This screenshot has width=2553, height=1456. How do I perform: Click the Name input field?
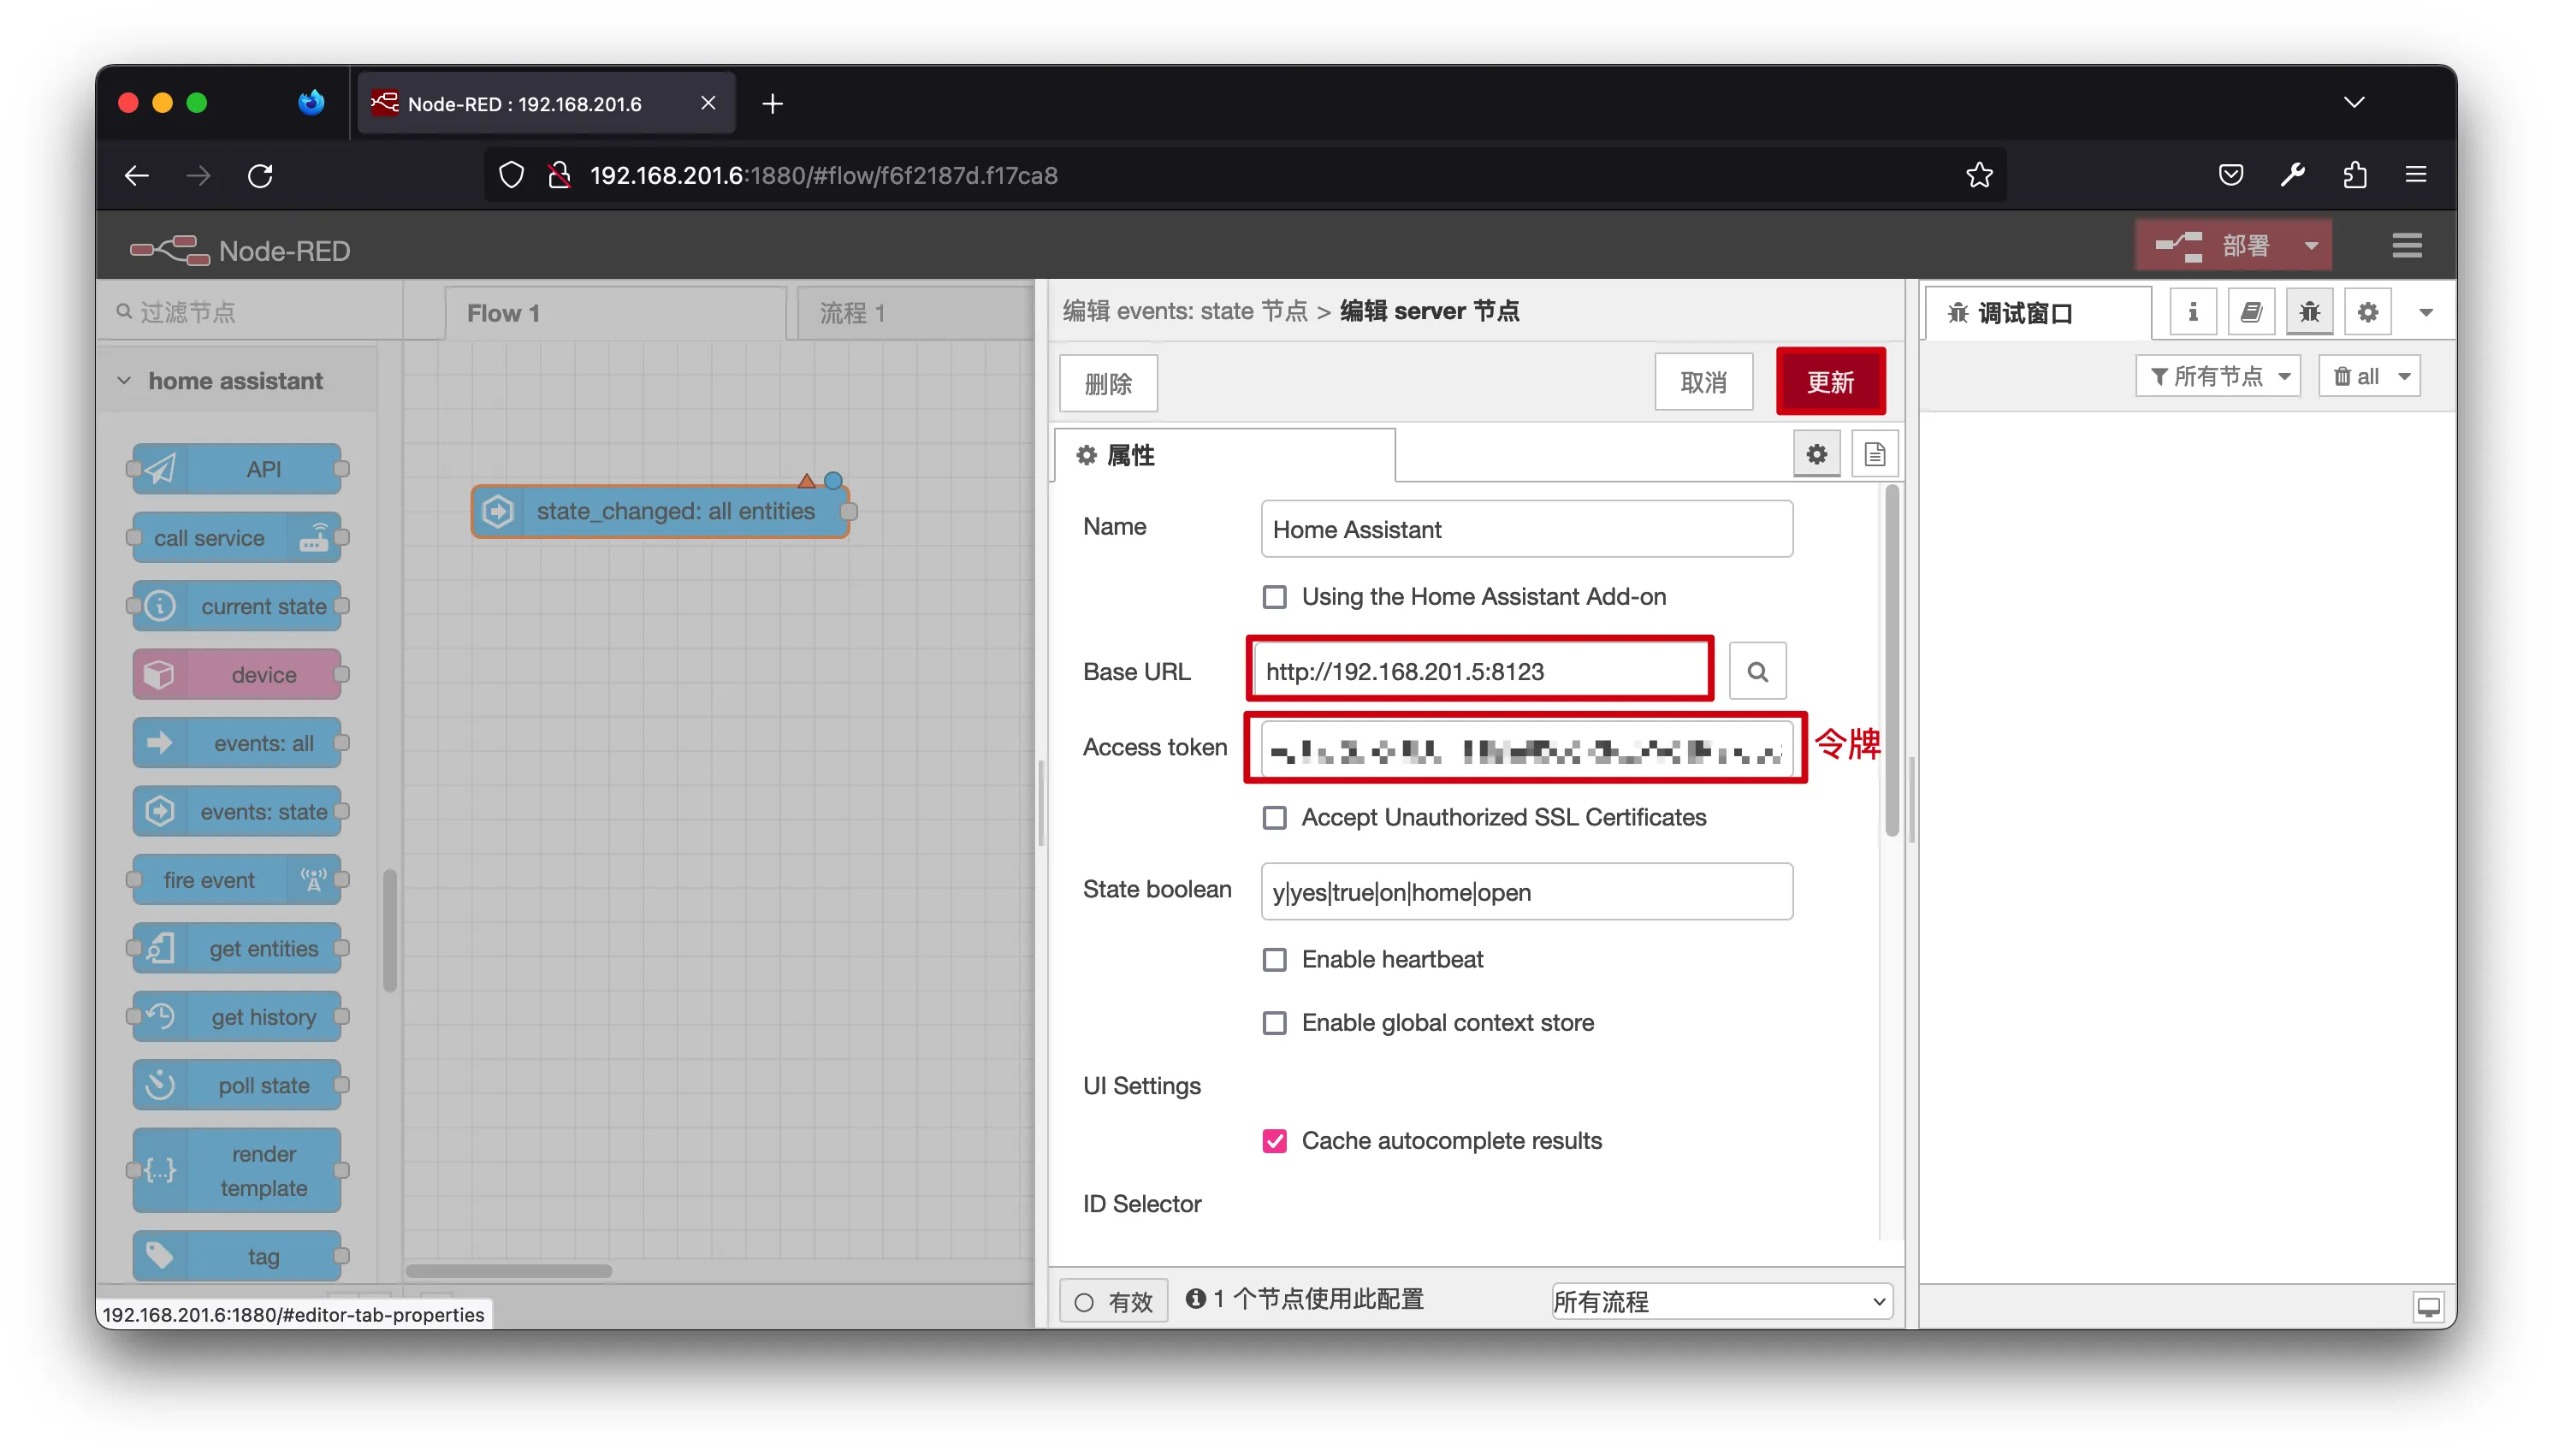(x=1526, y=529)
